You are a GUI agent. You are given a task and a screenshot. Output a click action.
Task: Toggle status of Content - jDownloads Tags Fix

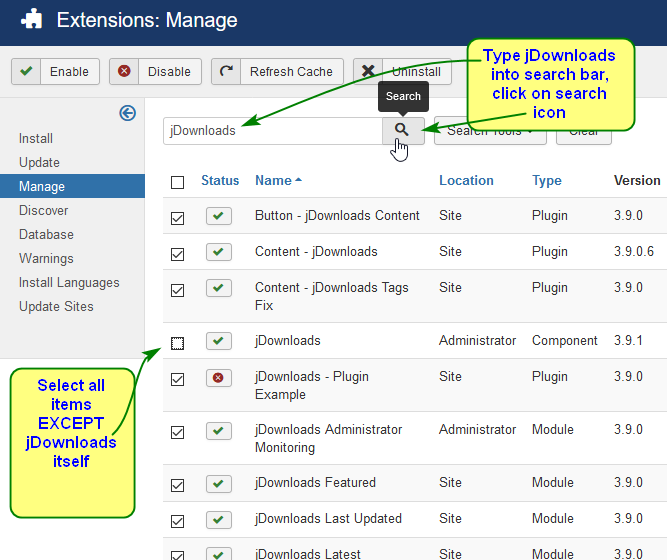219,288
